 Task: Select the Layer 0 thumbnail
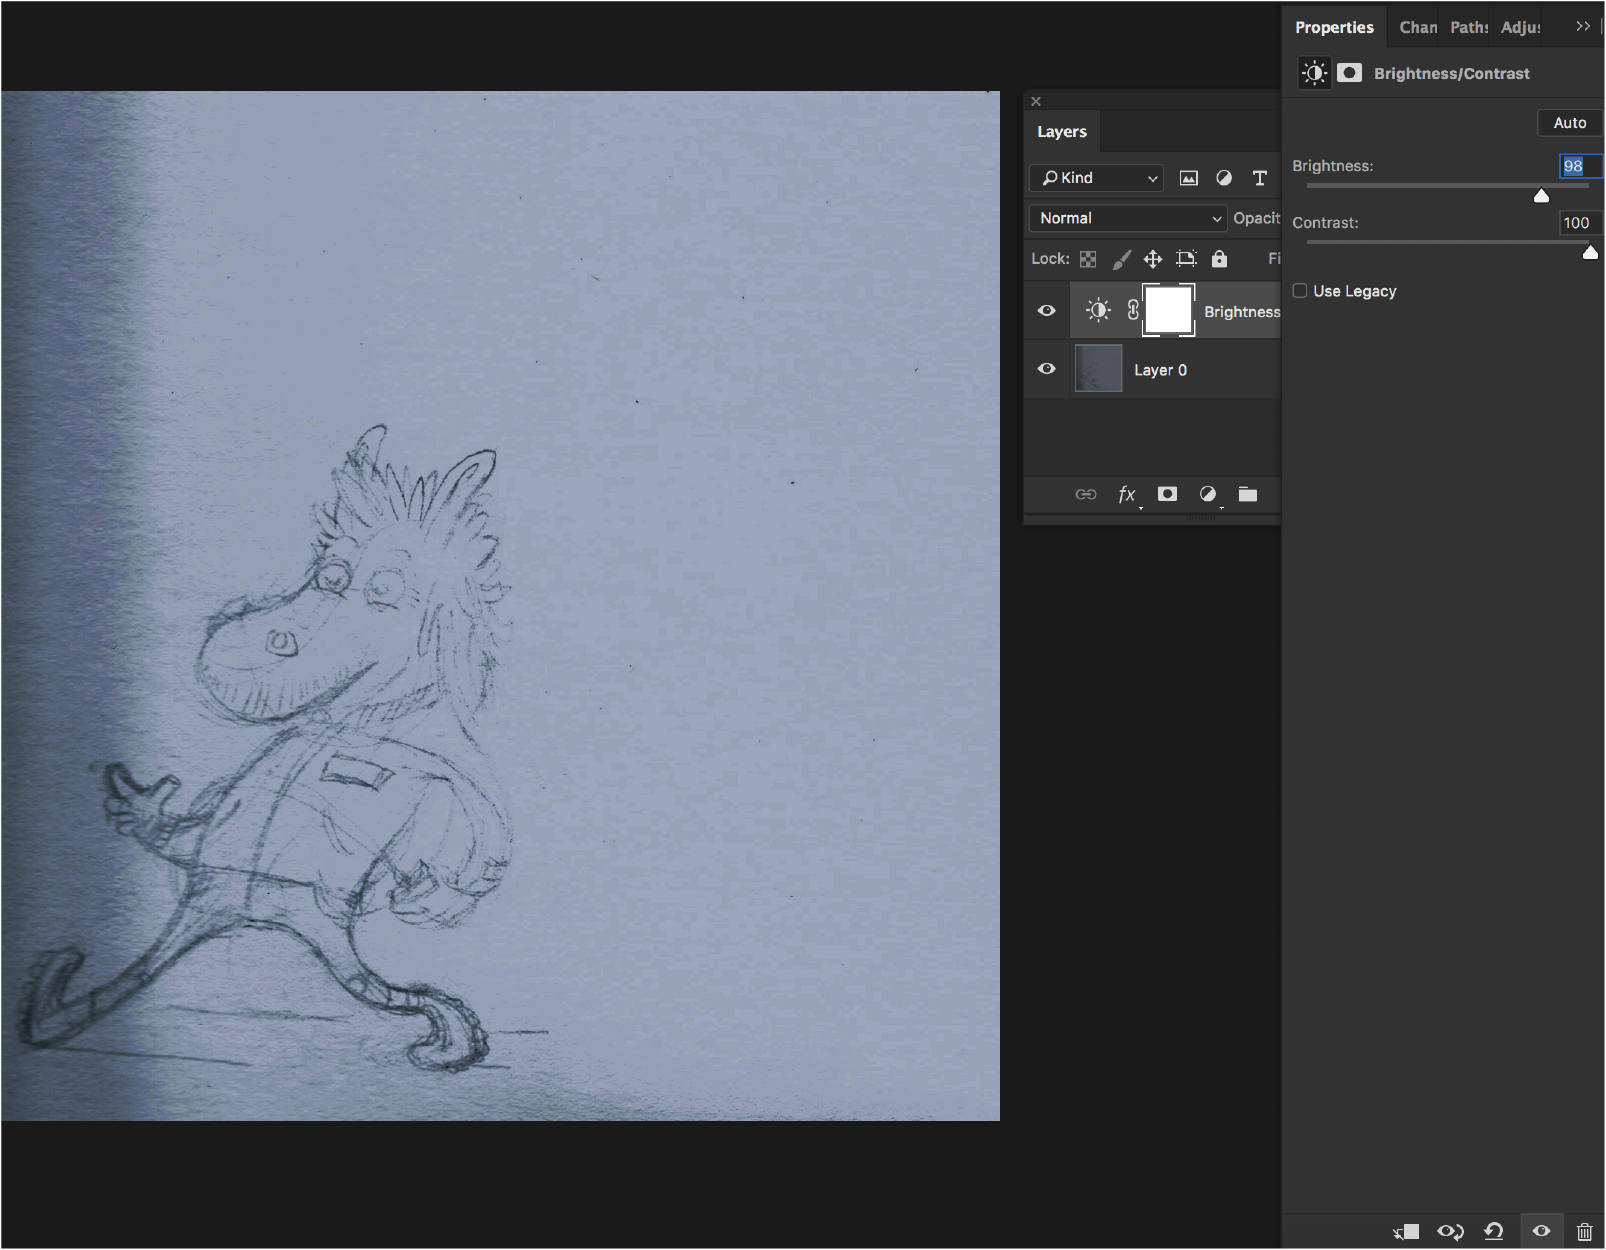coord(1098,368)
